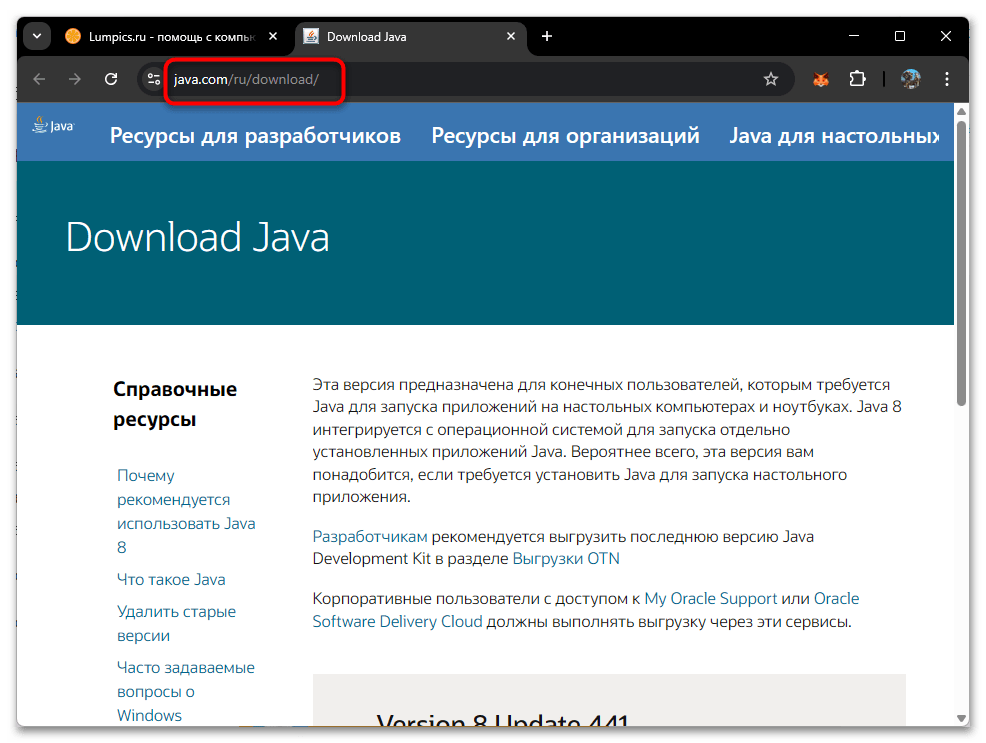Open the Extensions puzzle icon

tap(857, 79)
